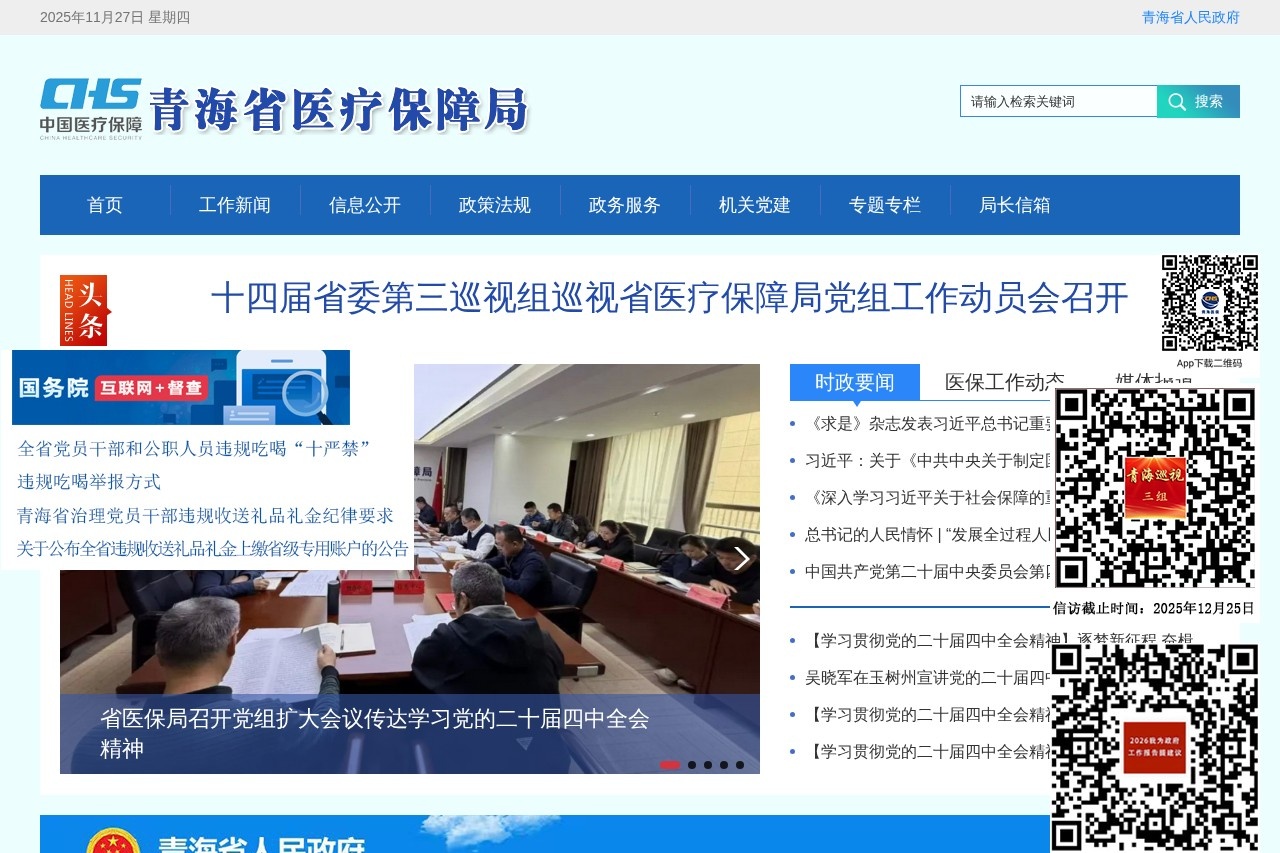Select the 时政要闻 tab

point(855,381)
